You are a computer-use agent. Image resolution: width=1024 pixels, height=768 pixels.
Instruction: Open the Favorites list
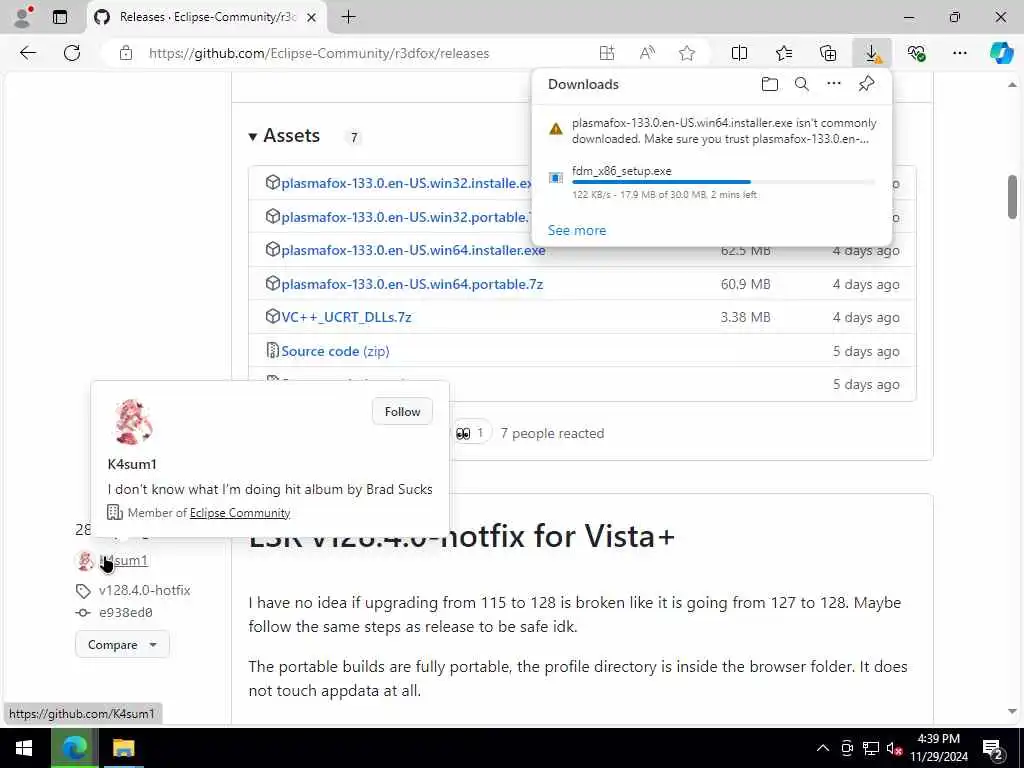(784, 54)
